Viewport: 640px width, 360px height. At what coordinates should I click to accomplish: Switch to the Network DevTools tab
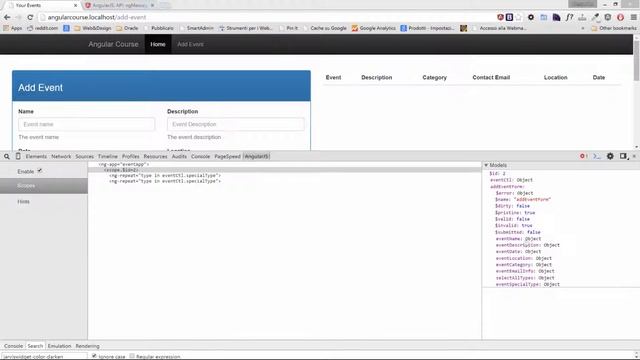[x=61, y=156]
